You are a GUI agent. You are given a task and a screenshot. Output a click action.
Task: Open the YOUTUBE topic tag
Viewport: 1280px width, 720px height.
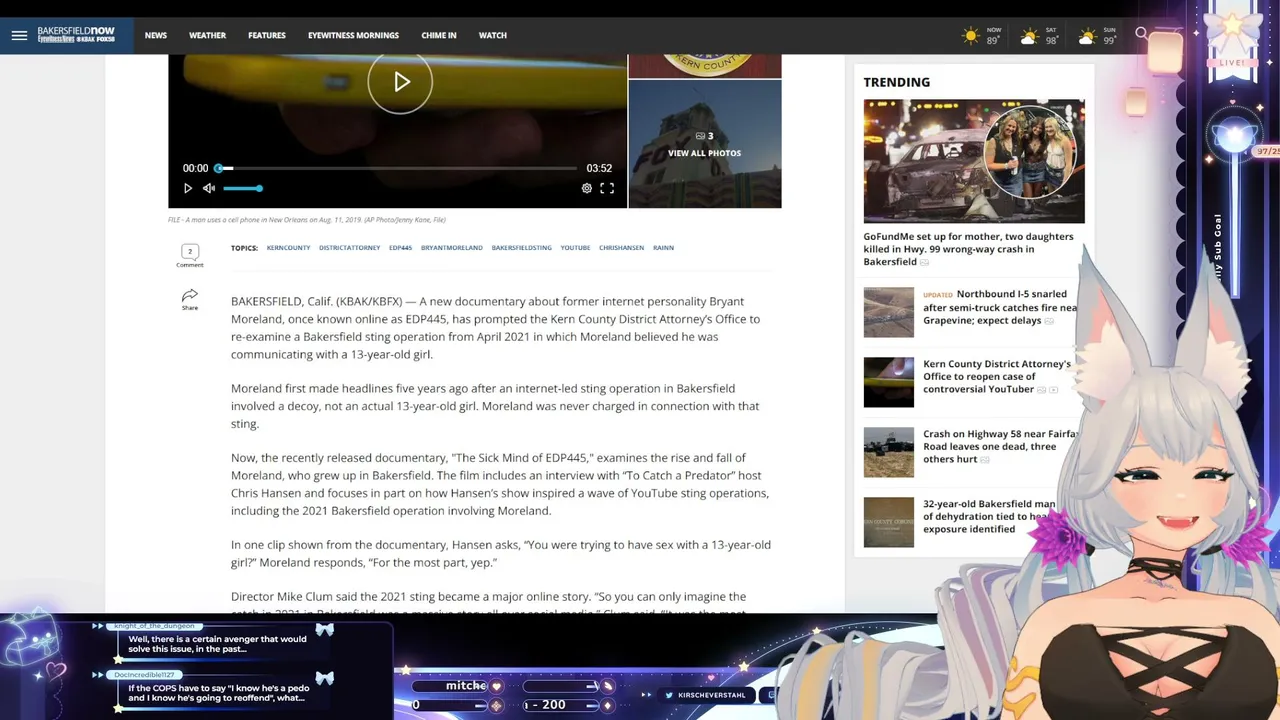[575, 247]
